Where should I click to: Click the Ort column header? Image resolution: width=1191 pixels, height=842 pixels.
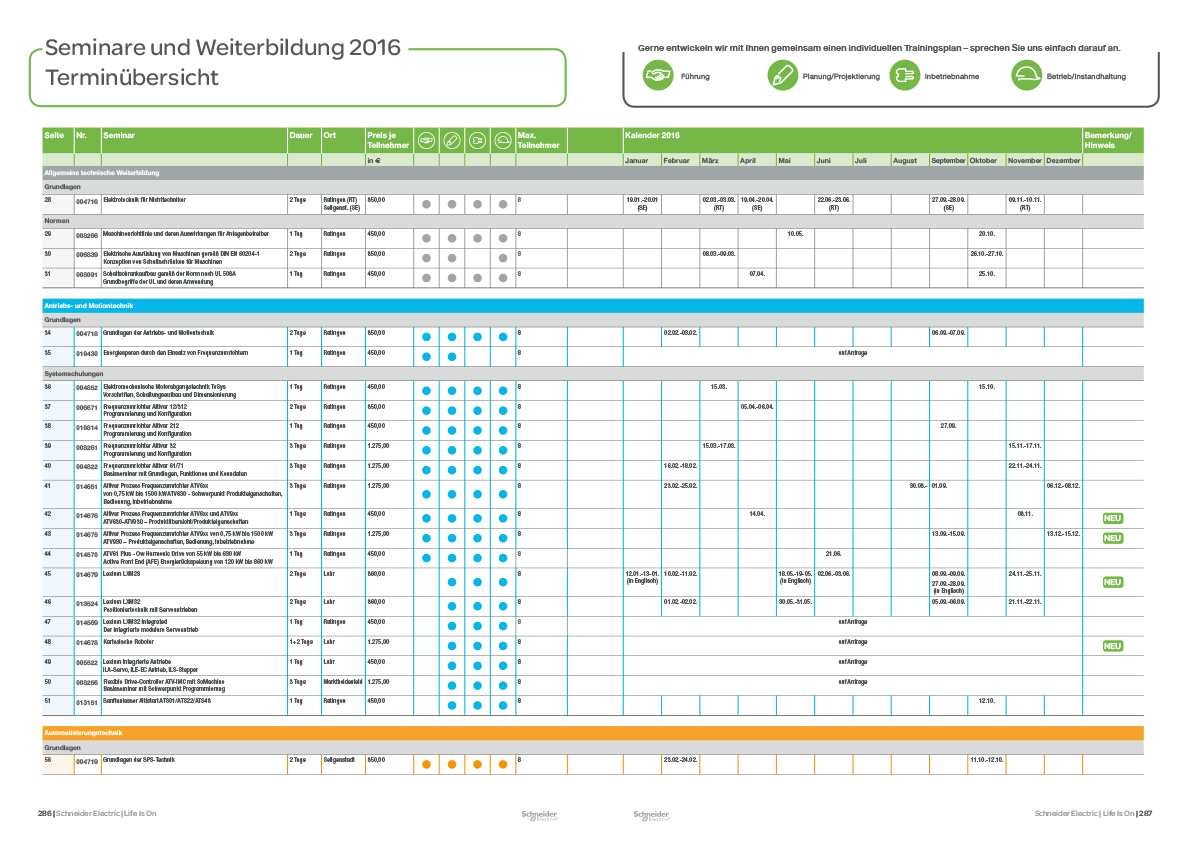[330, 135]
